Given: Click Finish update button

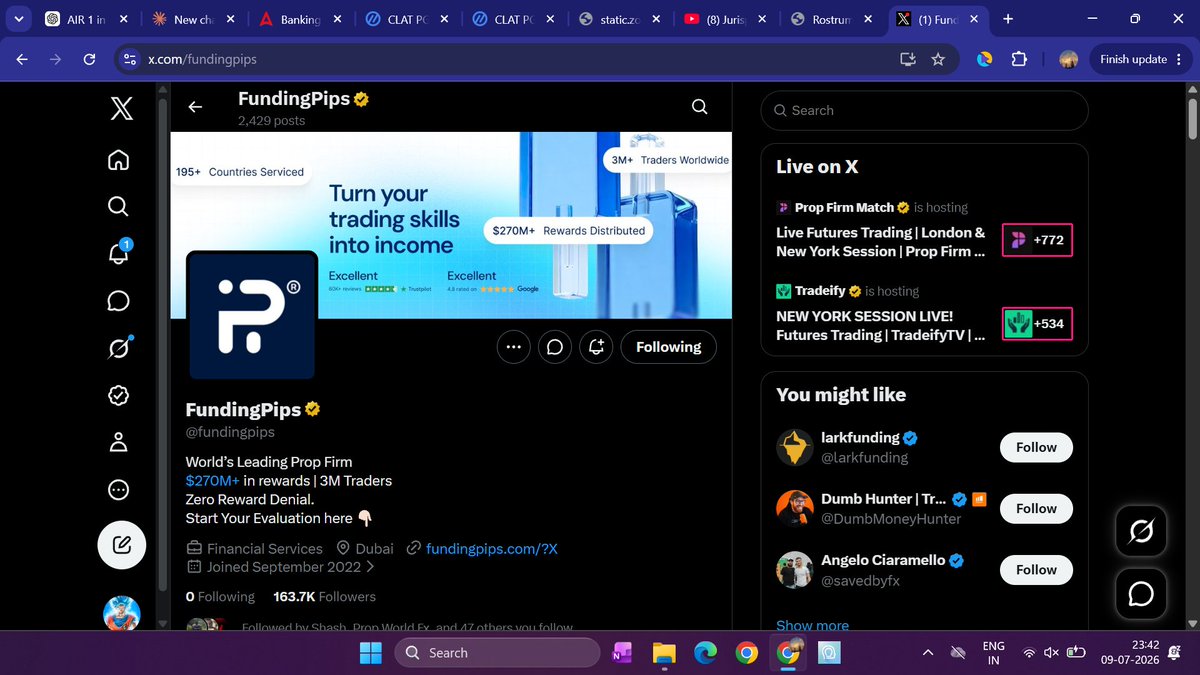Looking at the screenshot, I should click(1133, 59).
